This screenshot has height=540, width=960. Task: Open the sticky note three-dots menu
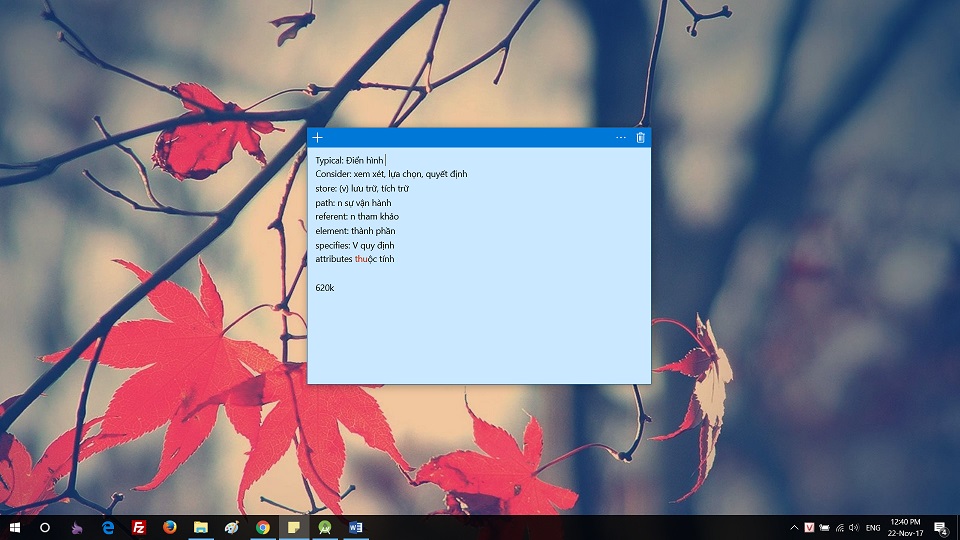[x=620, y=138]
